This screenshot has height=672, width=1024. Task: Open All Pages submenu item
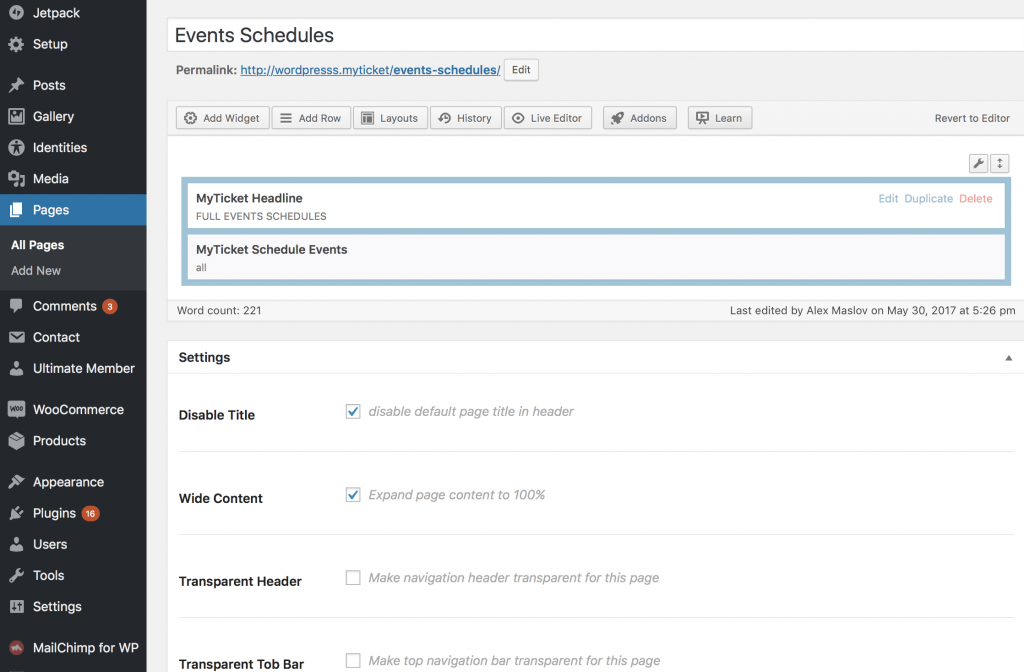coord(37,245)
